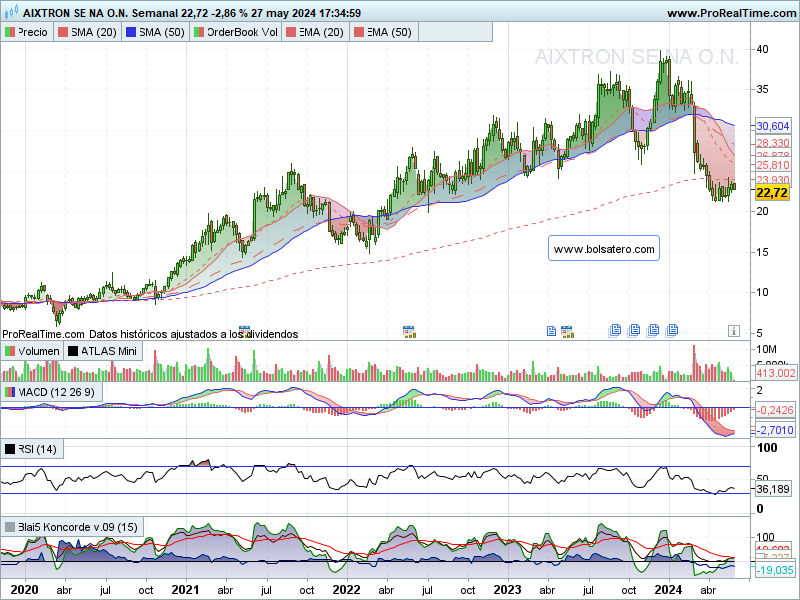Image resolution: width=800 pixels, height=600 pixels.
Task: Visit the www.ProRealTime.com link in the header
Action: coord(731,13)
